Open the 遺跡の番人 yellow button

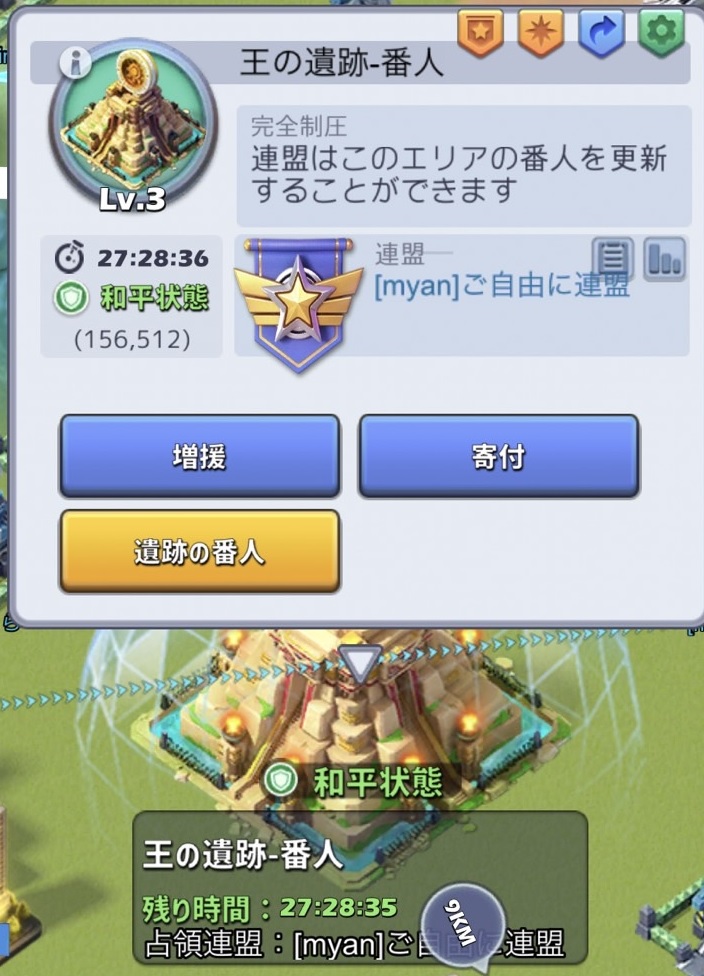click(200, 551)
